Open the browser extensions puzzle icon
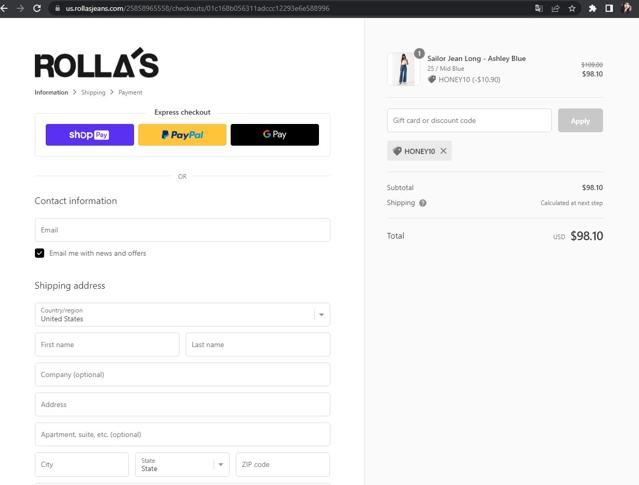 tap(593, 8)
